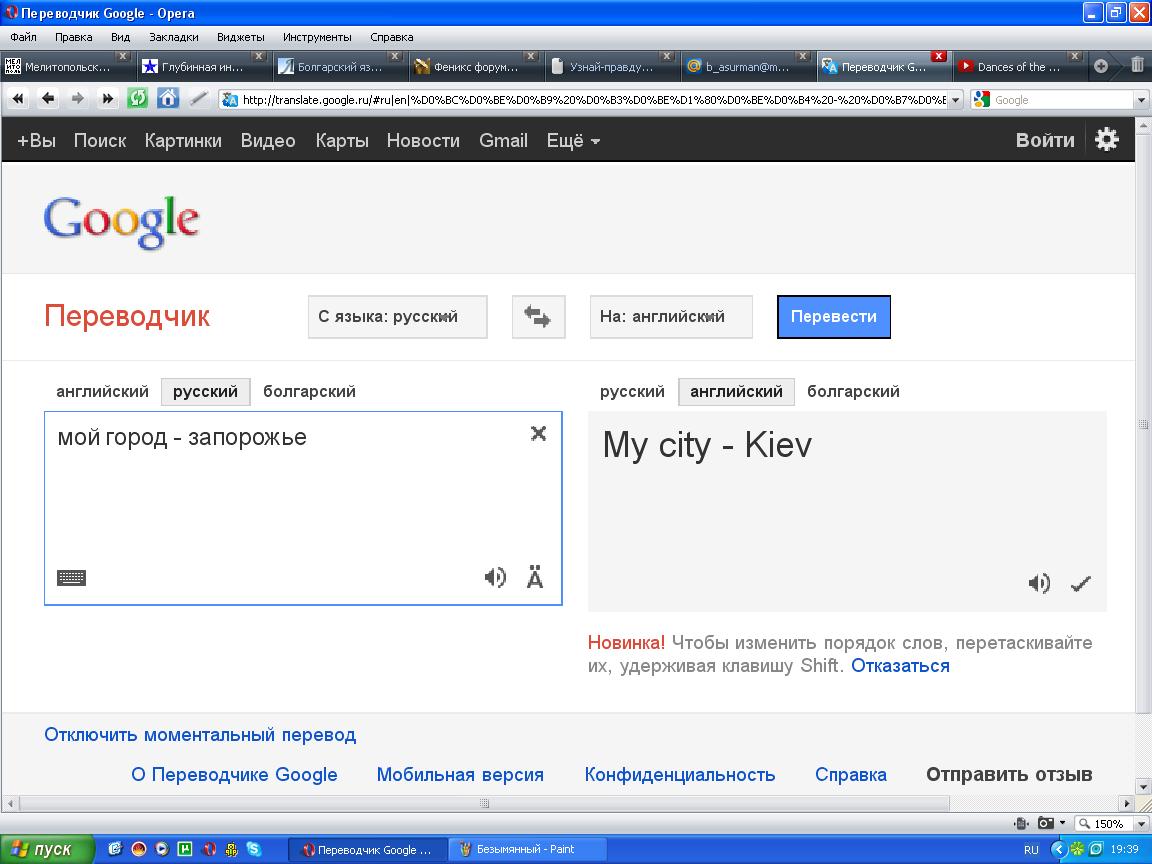The width and height of the screenshot is (1152, 864).
Task: Open the closed tabs trash icon
Action: coord(1137,65)
